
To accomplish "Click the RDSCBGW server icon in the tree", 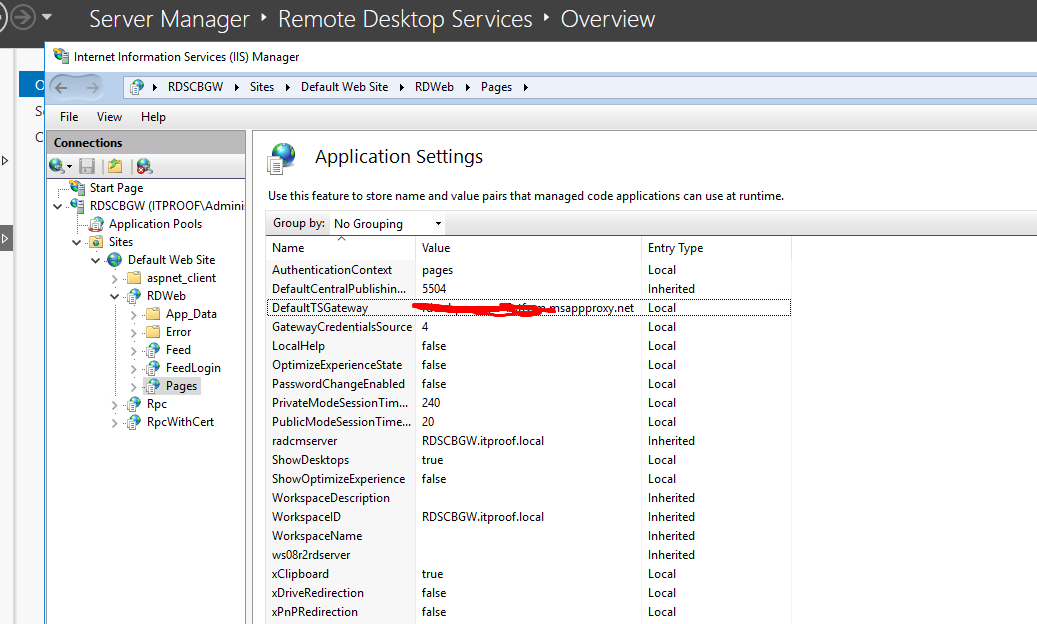I will 77,206.
